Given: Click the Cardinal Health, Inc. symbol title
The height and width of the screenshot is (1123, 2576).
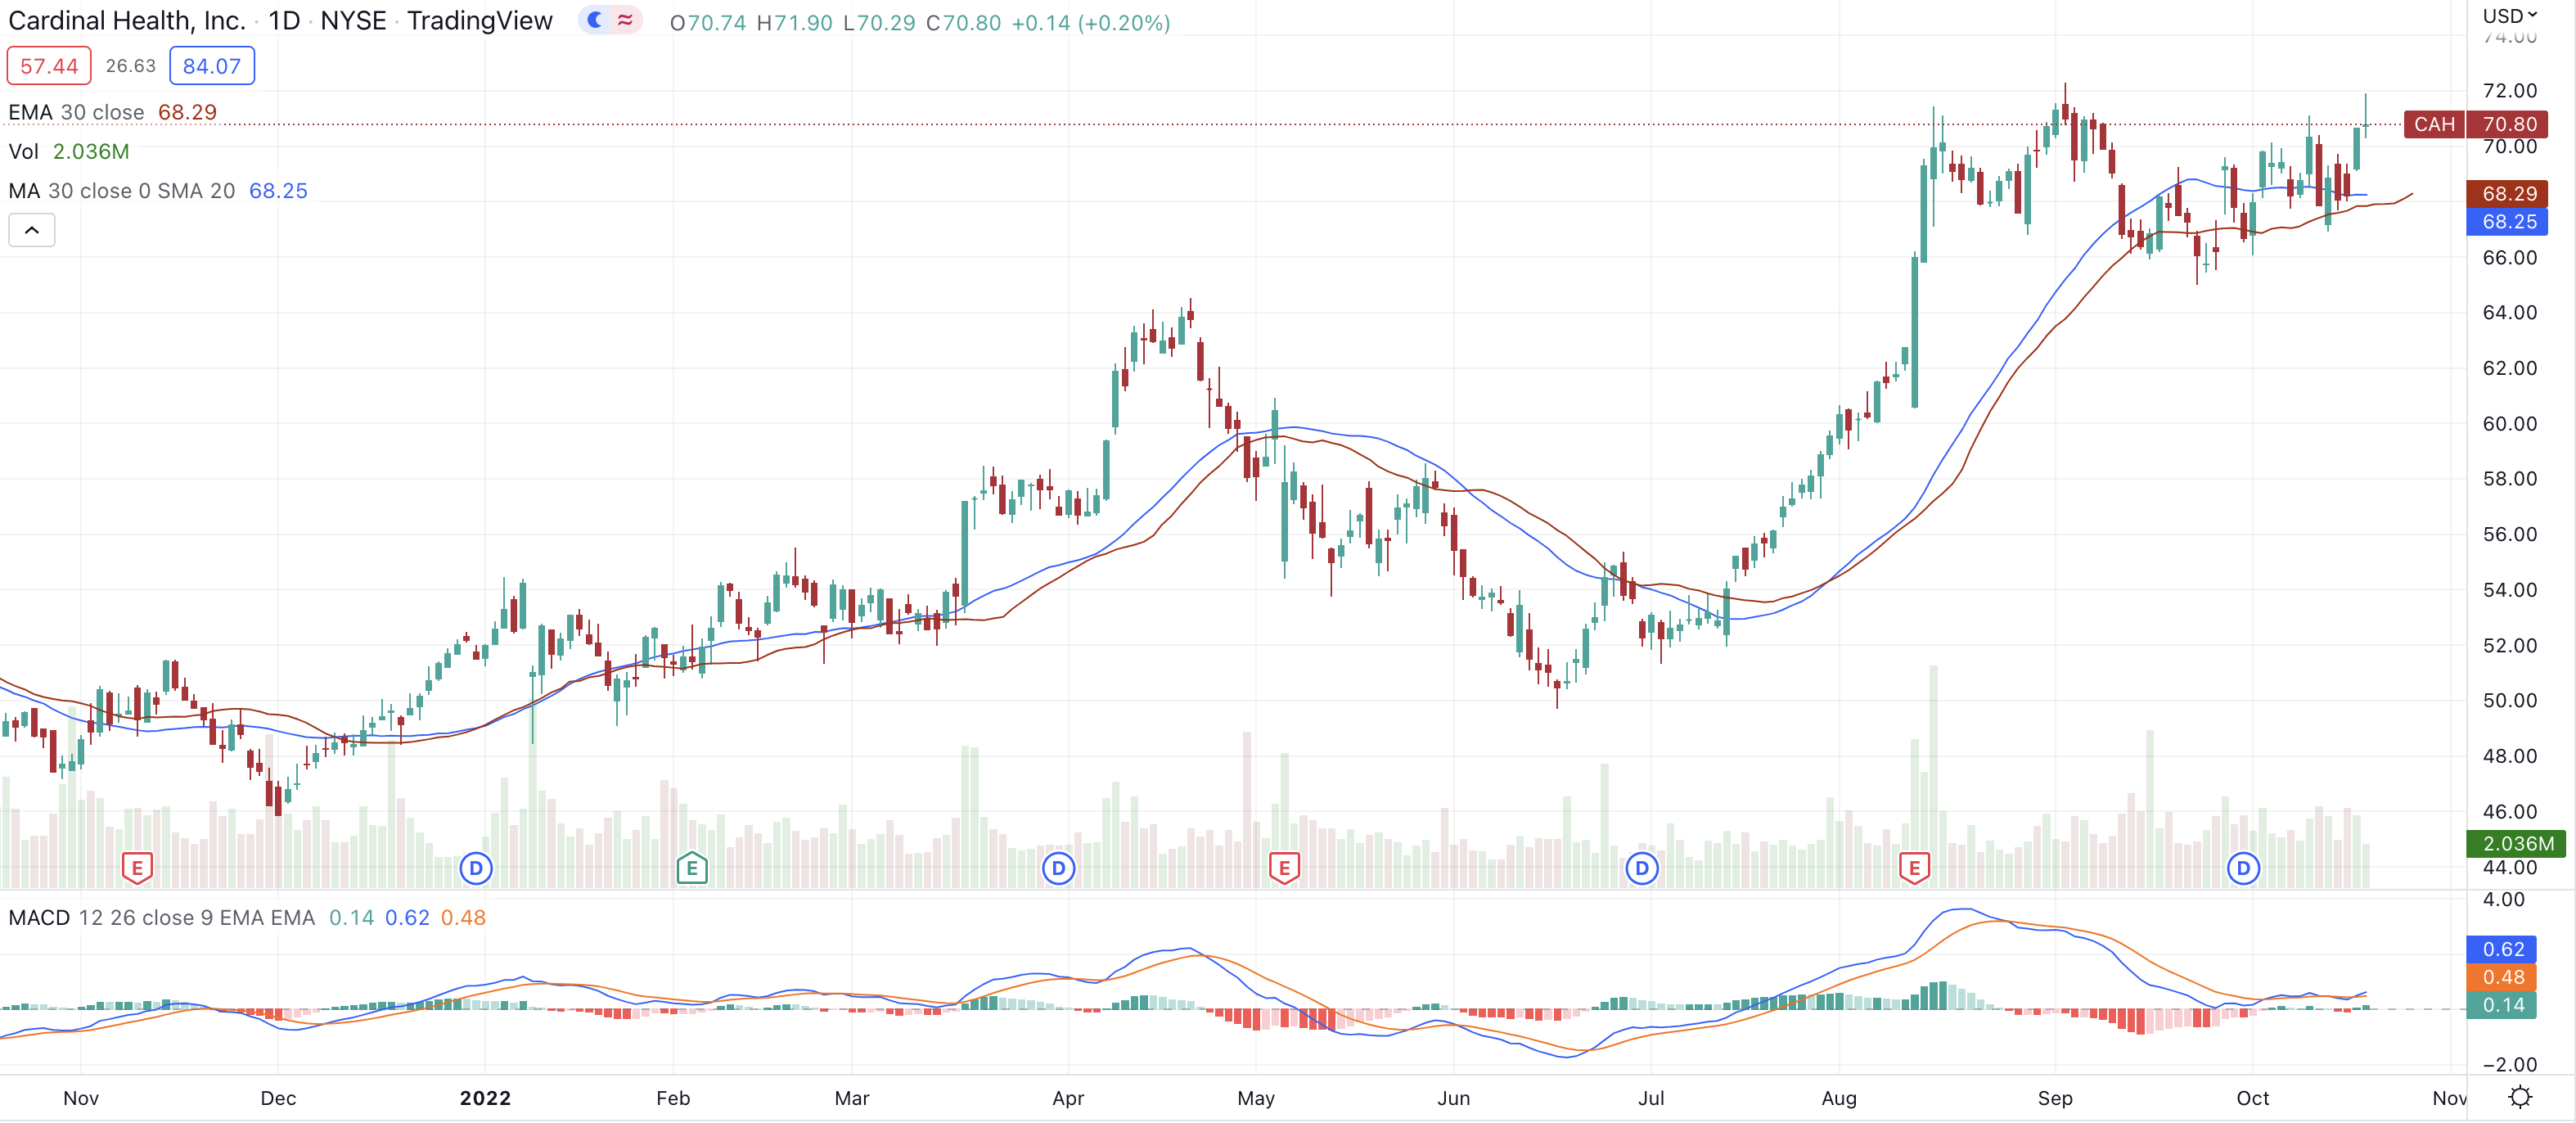Looking at the screenshot, I should [127, 21].
